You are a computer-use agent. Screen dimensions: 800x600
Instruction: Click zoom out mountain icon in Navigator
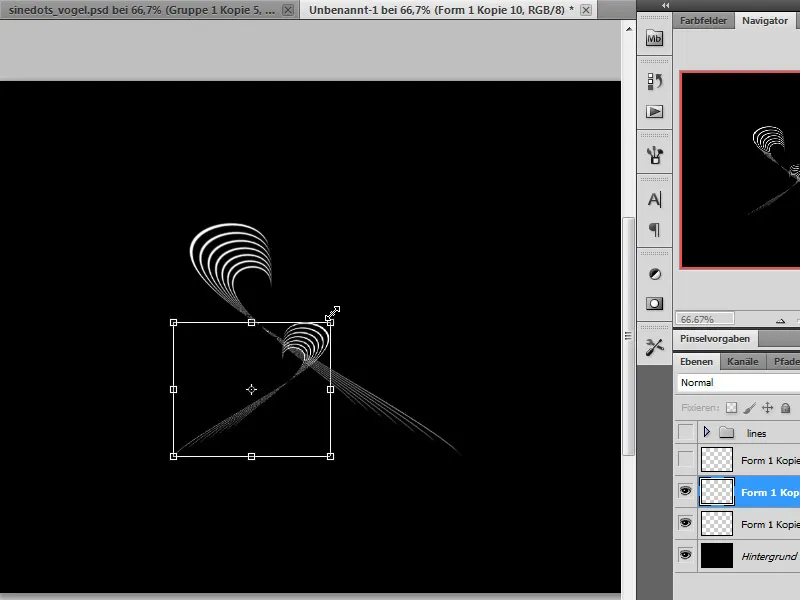781,320
